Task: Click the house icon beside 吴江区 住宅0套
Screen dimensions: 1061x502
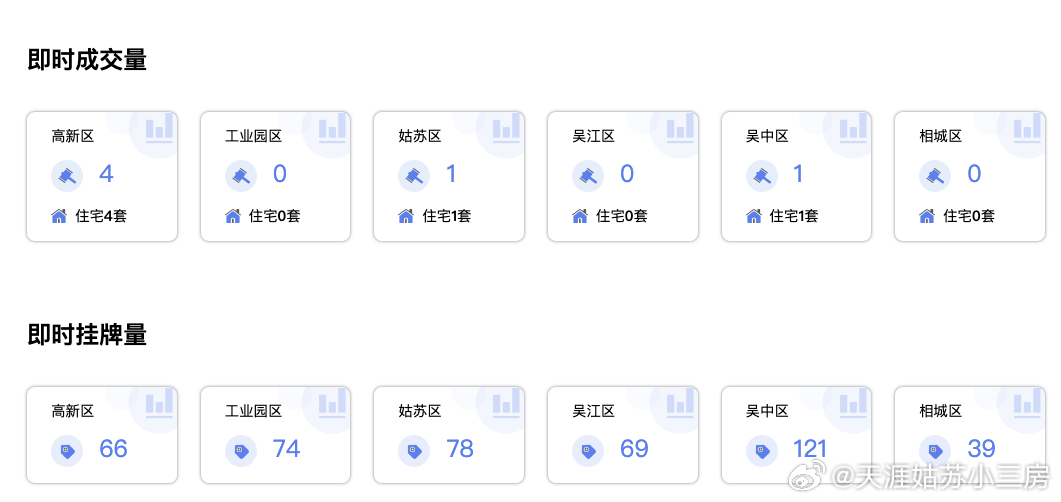Action: [x=581, y=215]
